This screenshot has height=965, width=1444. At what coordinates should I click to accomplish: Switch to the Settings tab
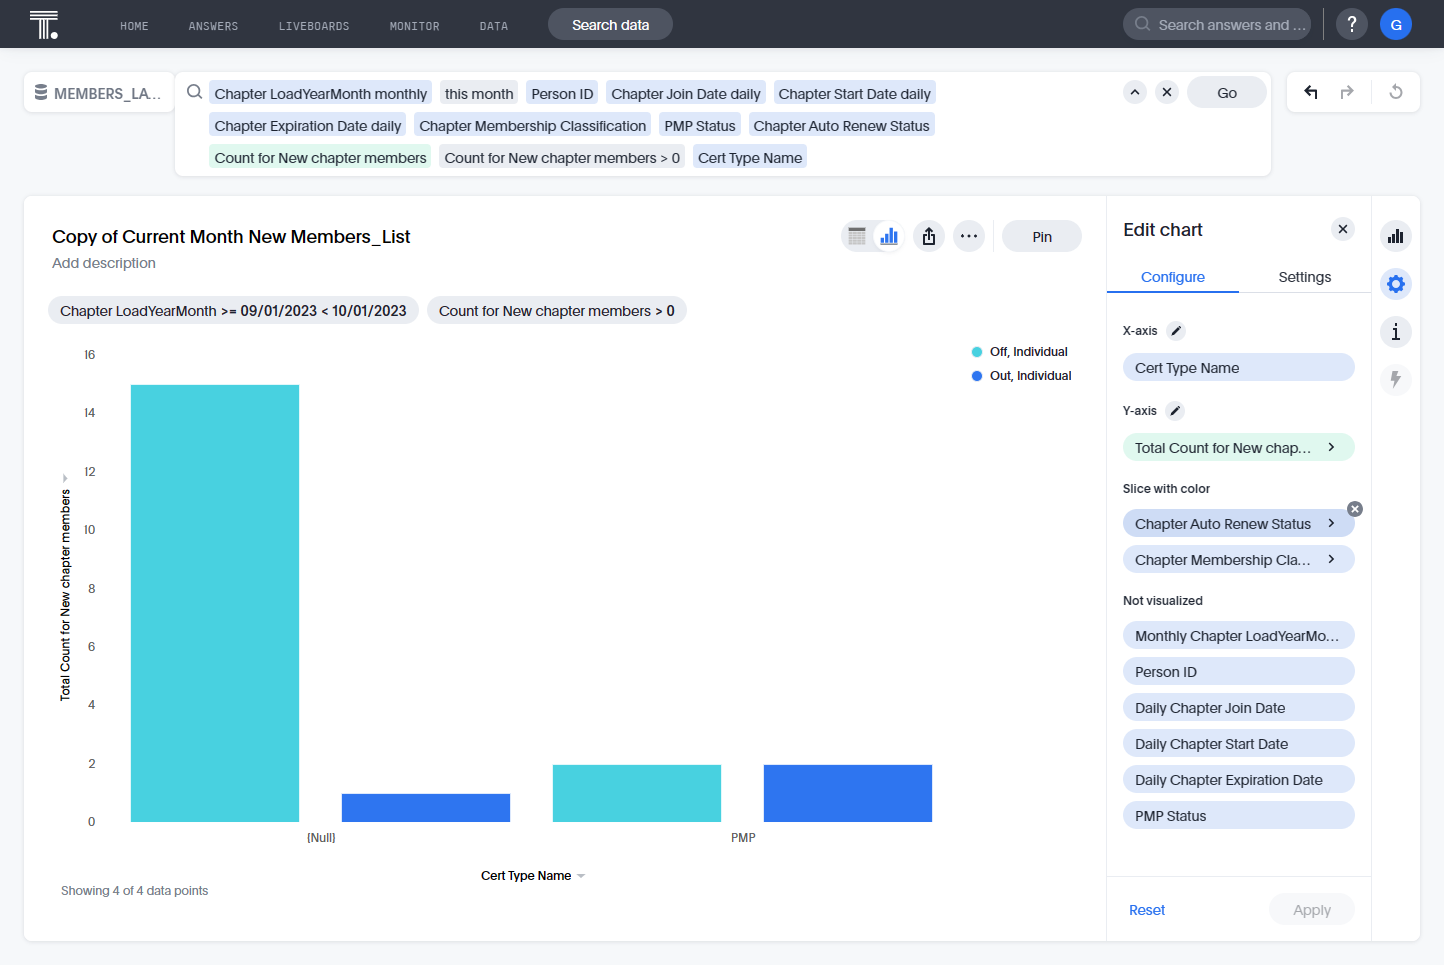pyautogui.click(x=1305, y=277)
